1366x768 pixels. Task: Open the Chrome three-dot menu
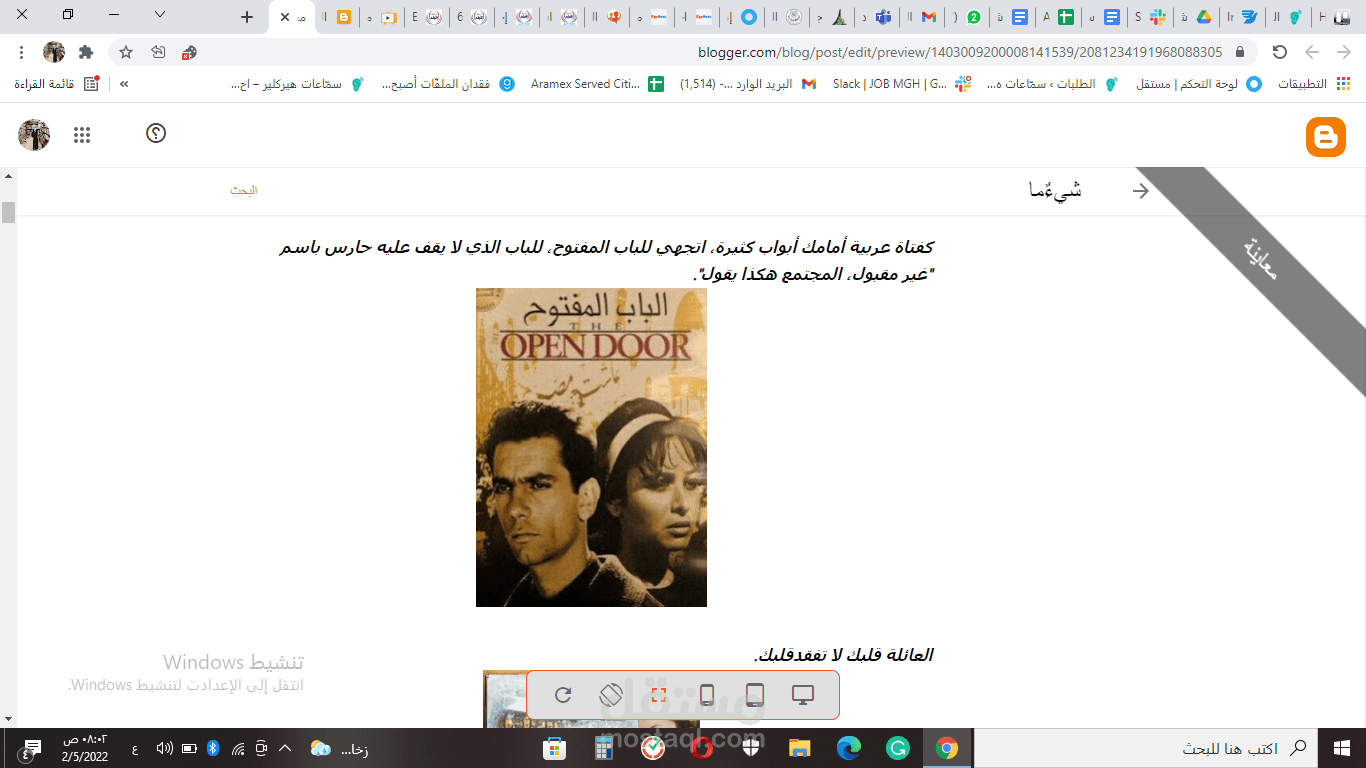coord(22,52)
